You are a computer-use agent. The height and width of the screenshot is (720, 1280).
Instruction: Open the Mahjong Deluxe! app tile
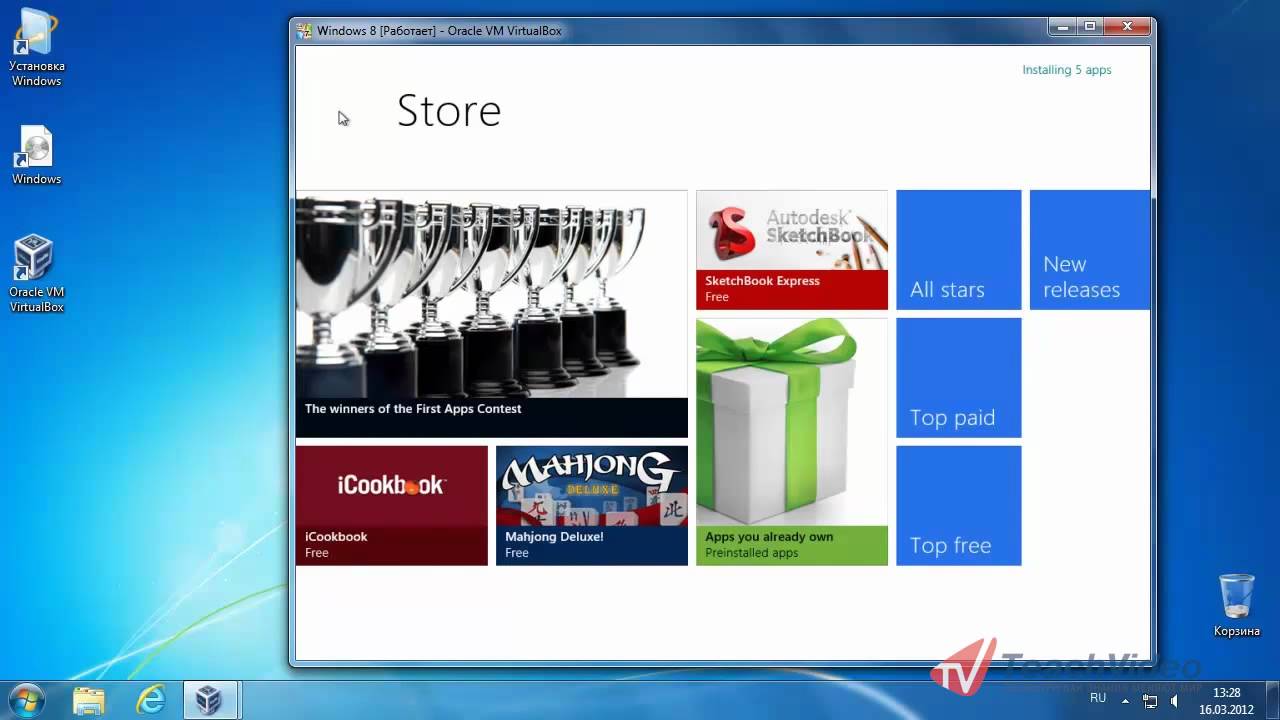[x=592, y=506]
